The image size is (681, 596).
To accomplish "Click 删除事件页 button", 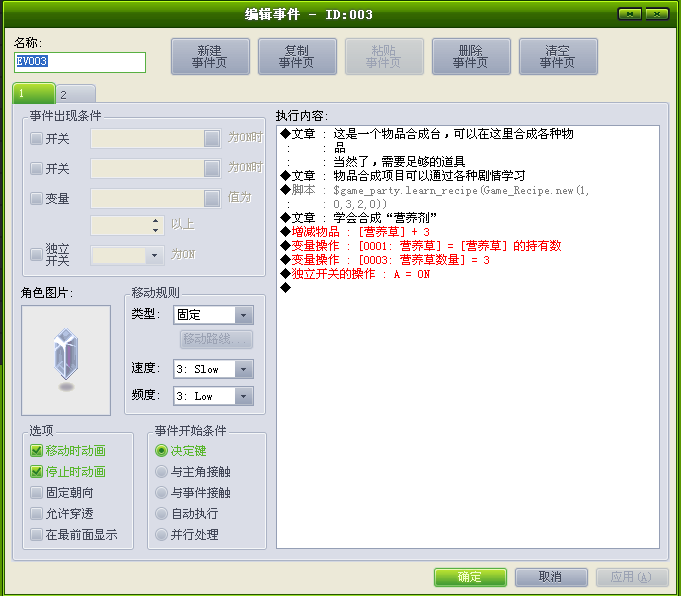I will point(471,56).
